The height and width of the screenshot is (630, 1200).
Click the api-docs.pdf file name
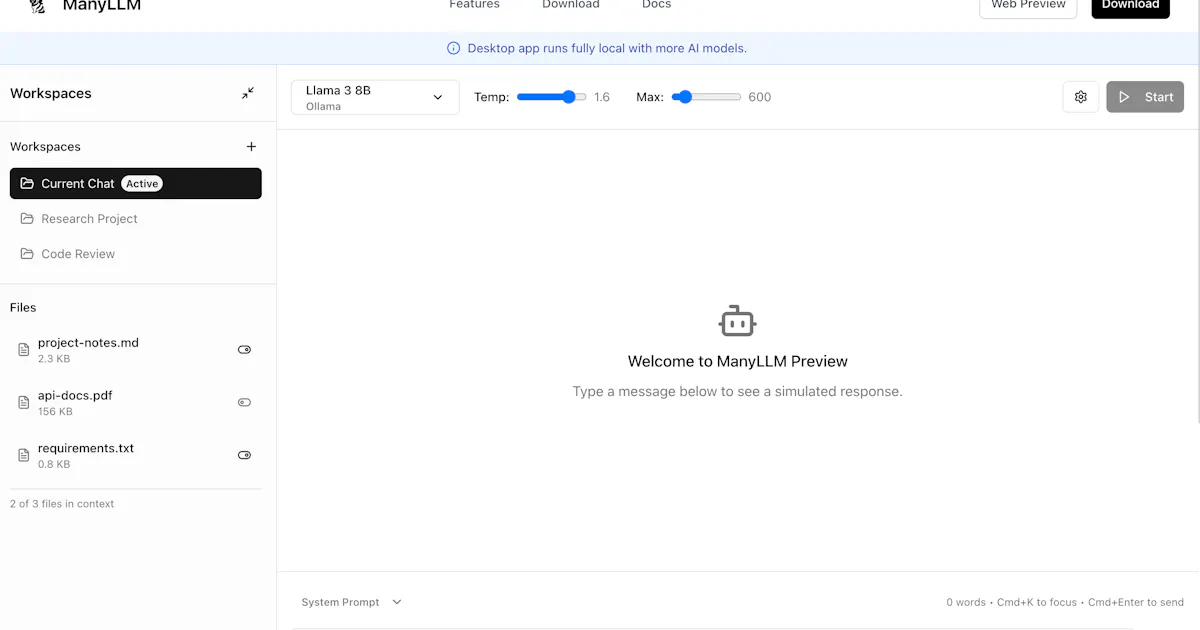tap(75, 395)
